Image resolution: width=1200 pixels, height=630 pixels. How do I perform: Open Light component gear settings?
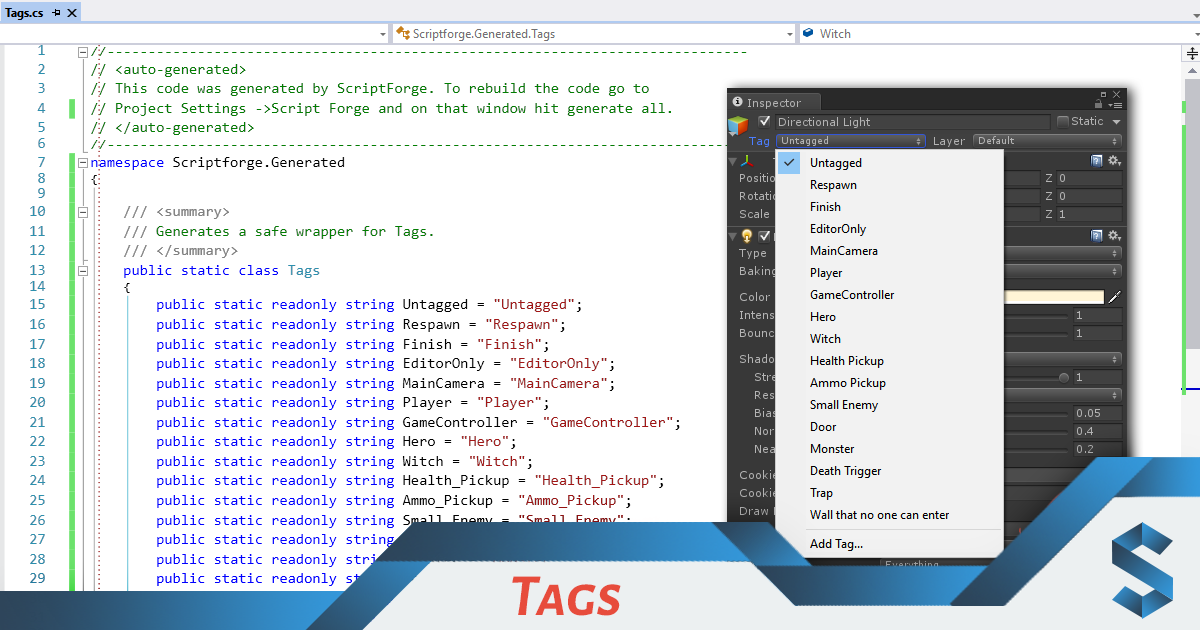tap(1114, 236)
